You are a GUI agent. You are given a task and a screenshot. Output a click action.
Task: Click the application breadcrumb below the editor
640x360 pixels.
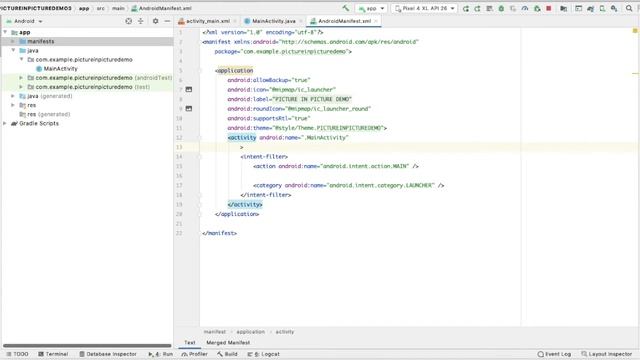[x=251, y=332]
